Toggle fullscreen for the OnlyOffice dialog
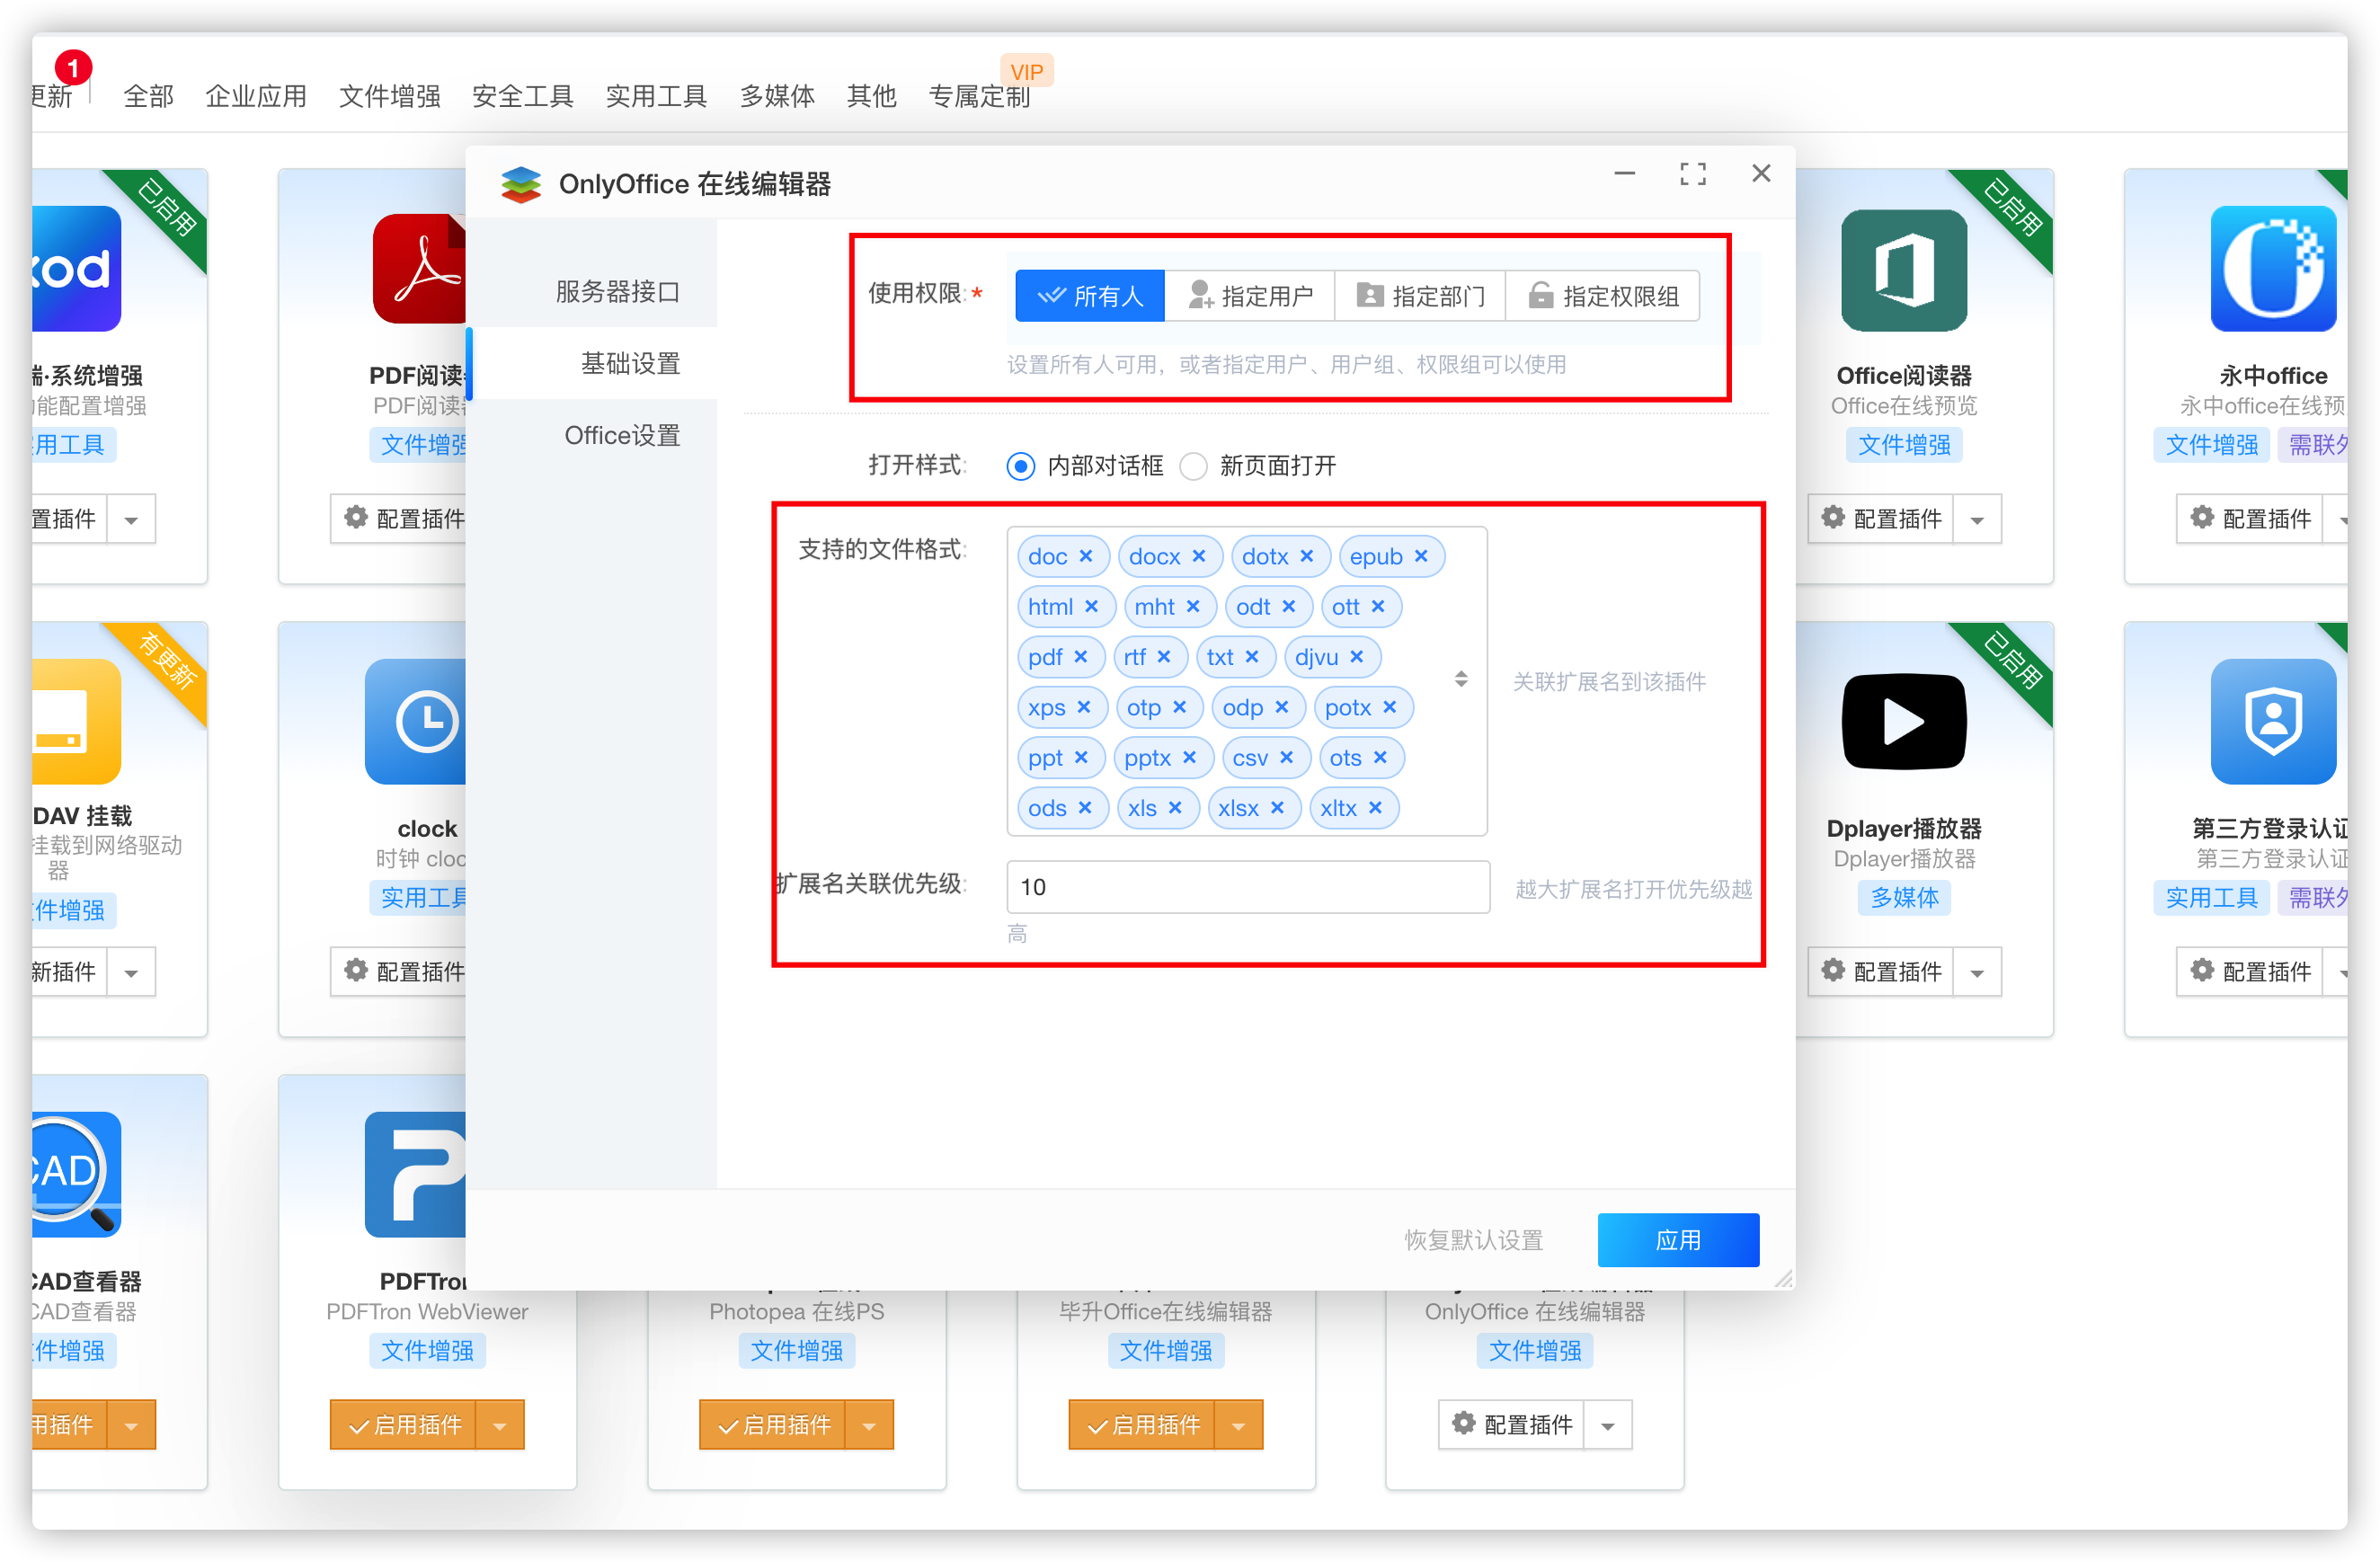 click(1692, 174)
